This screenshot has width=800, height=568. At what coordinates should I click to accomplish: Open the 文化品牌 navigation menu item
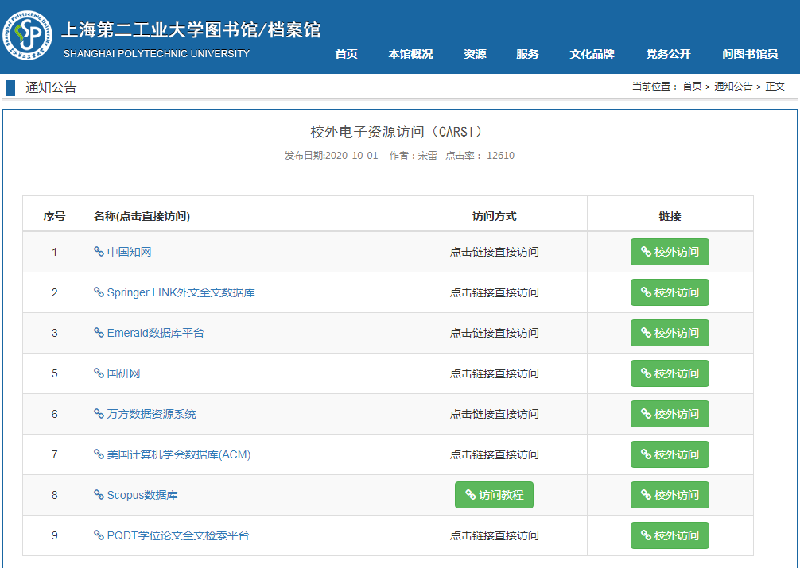pos(592,54)
